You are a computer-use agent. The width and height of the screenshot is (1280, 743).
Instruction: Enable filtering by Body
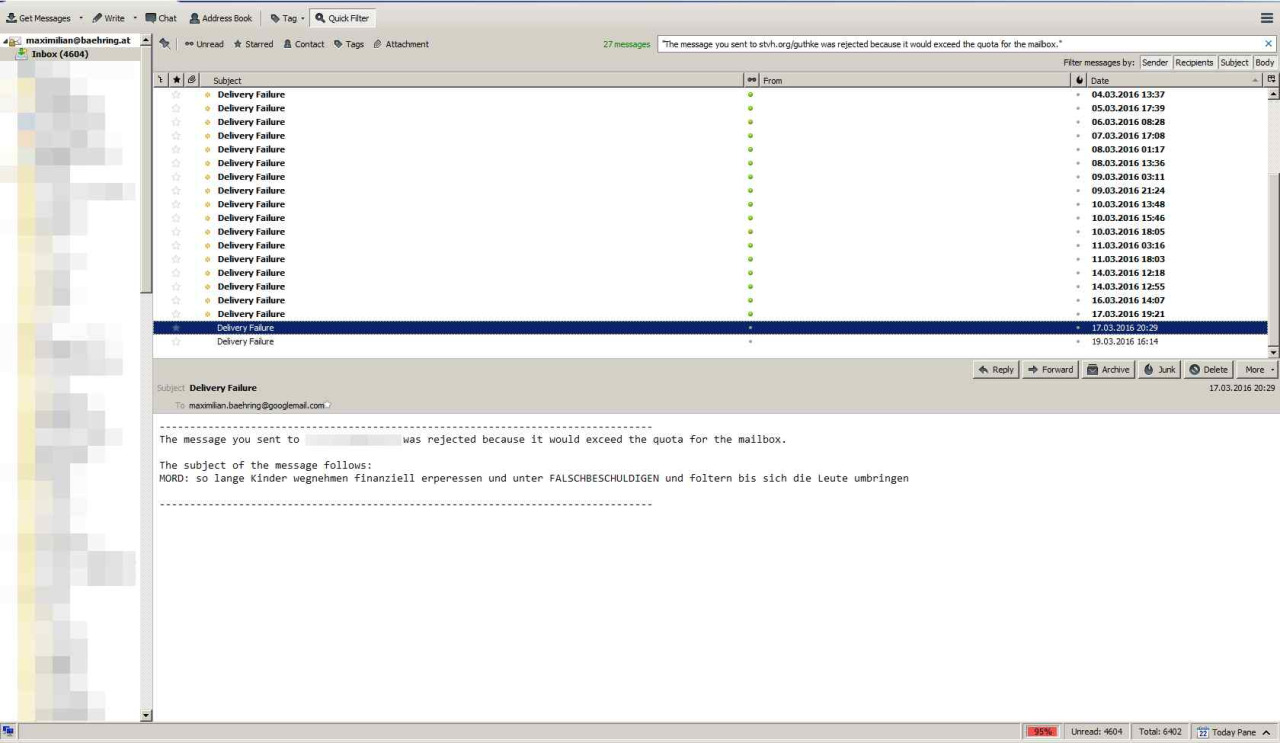point(1264,62)
